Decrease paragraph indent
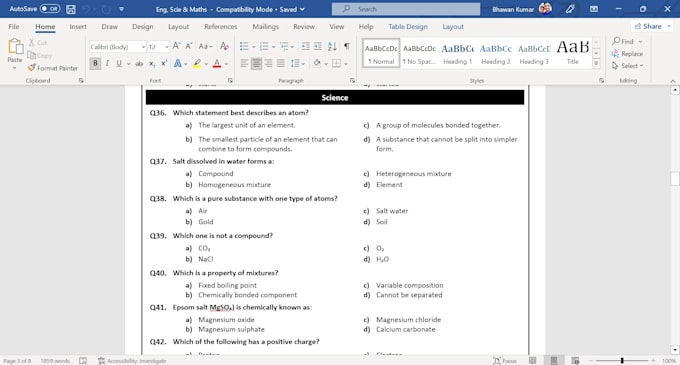The width and height of the screenshot is (680, 365). (x=305, y=46)
